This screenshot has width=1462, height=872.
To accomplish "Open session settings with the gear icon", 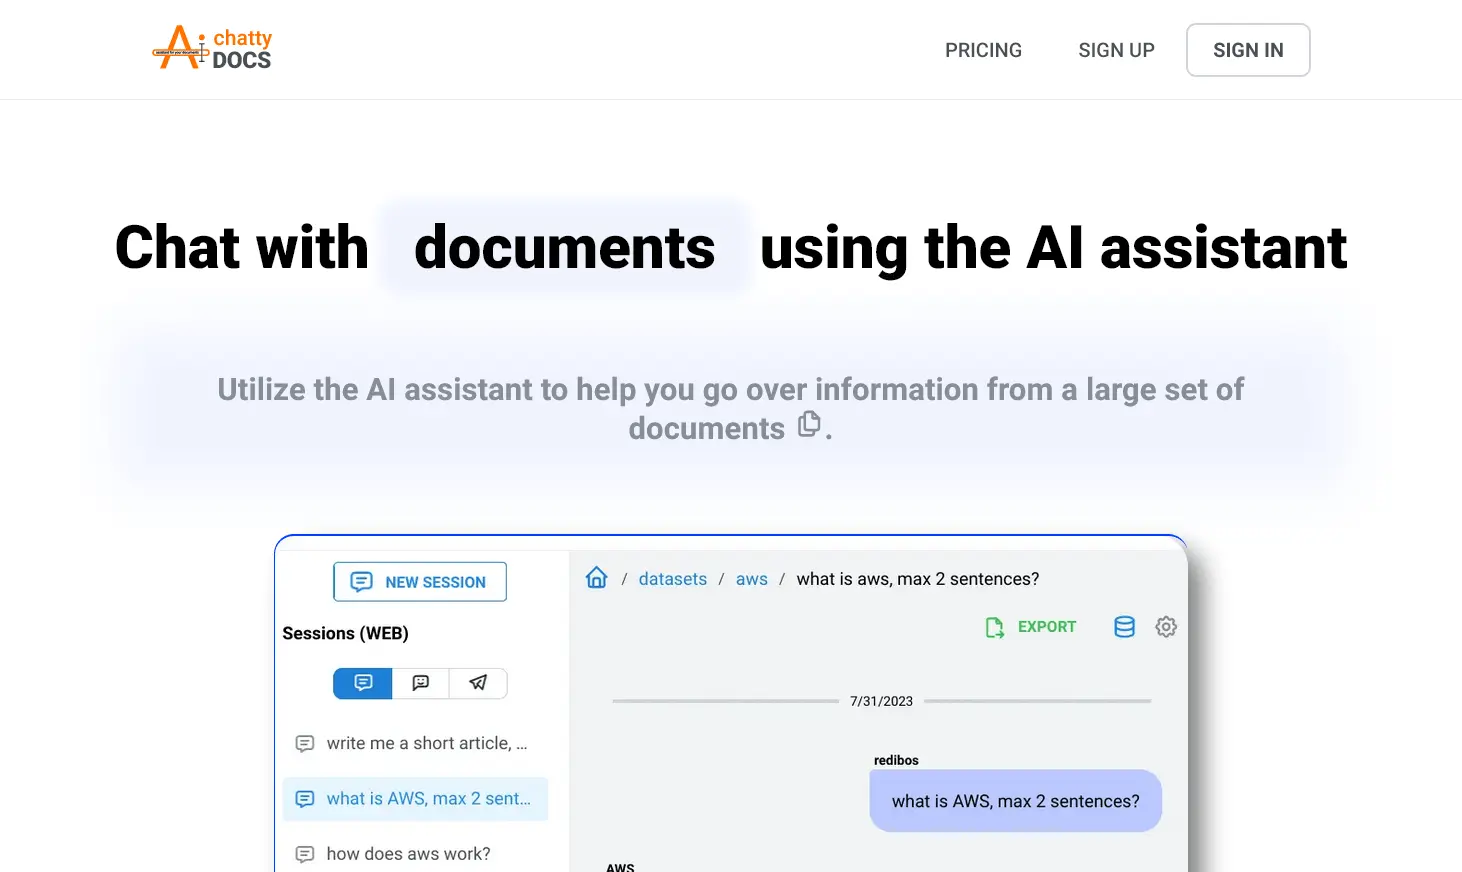I will point(1165,627).
